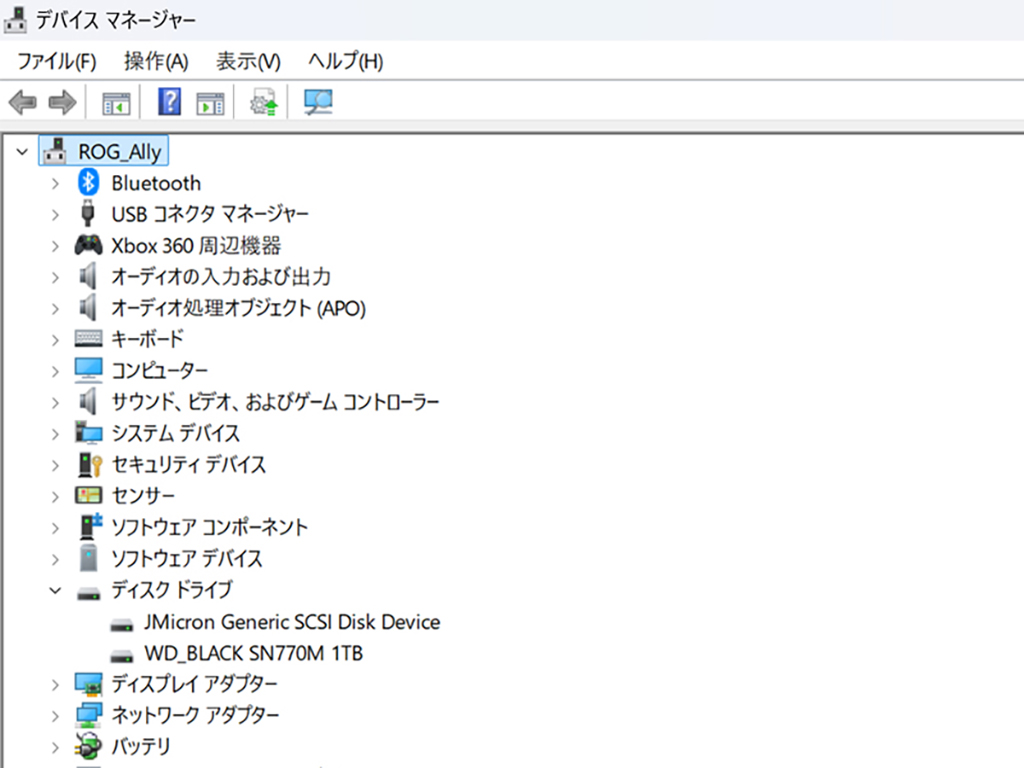Click the blue question mark Help icon

(170, 102)
